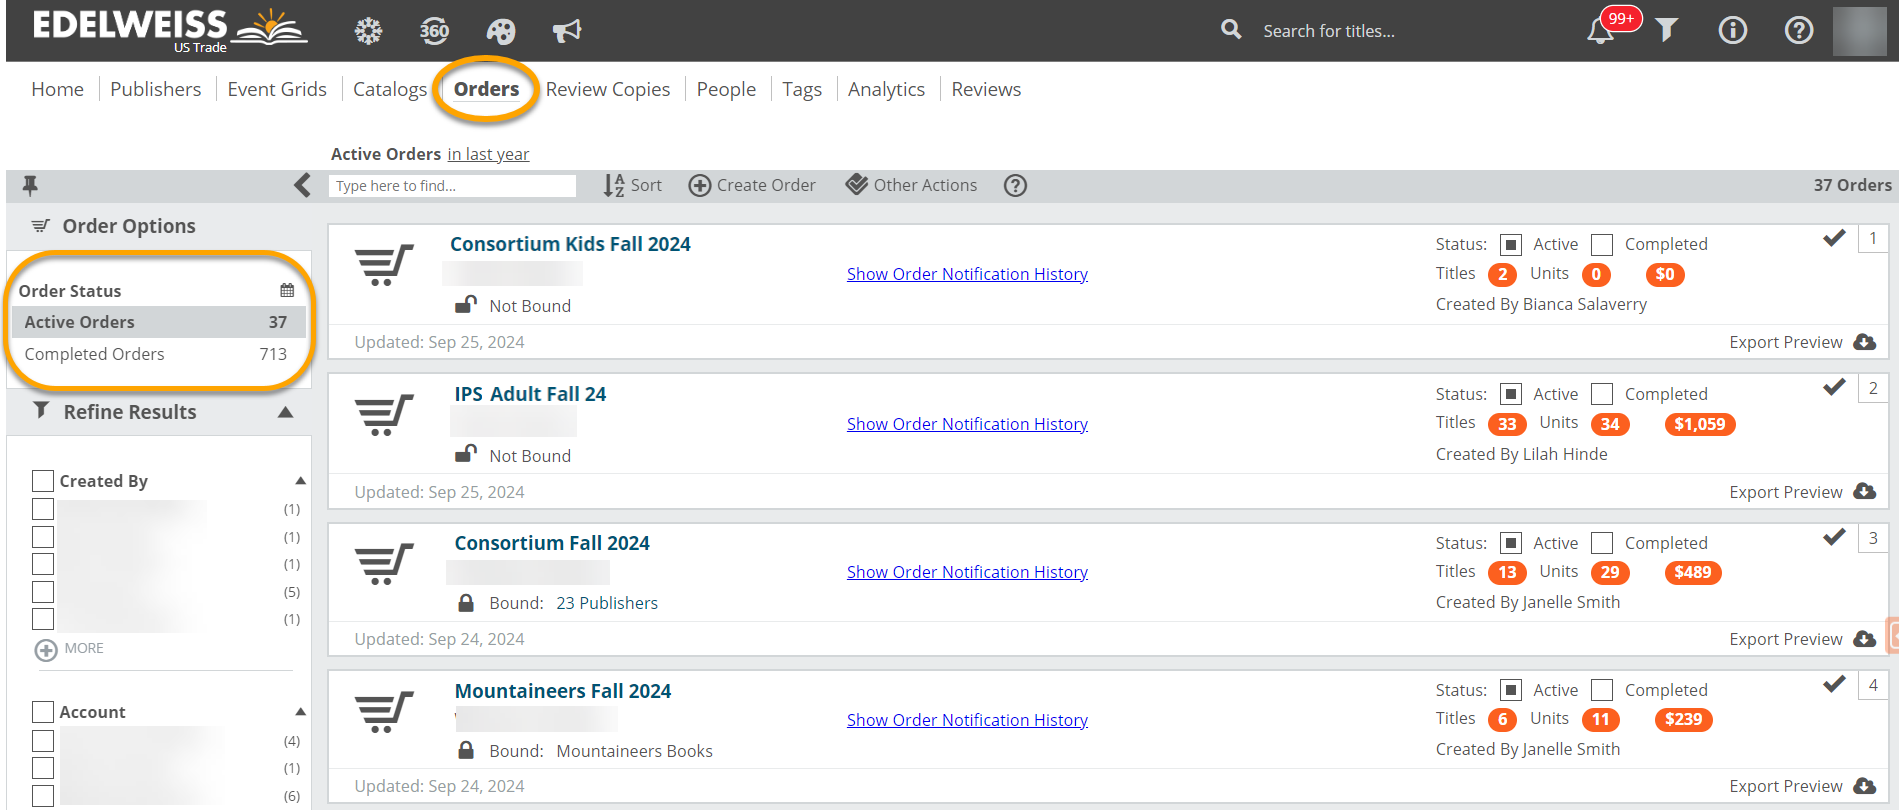Mark Consortium Kids Fall 2024 as Completed
Screen dimensions: 1899x810
point(1602,244)
